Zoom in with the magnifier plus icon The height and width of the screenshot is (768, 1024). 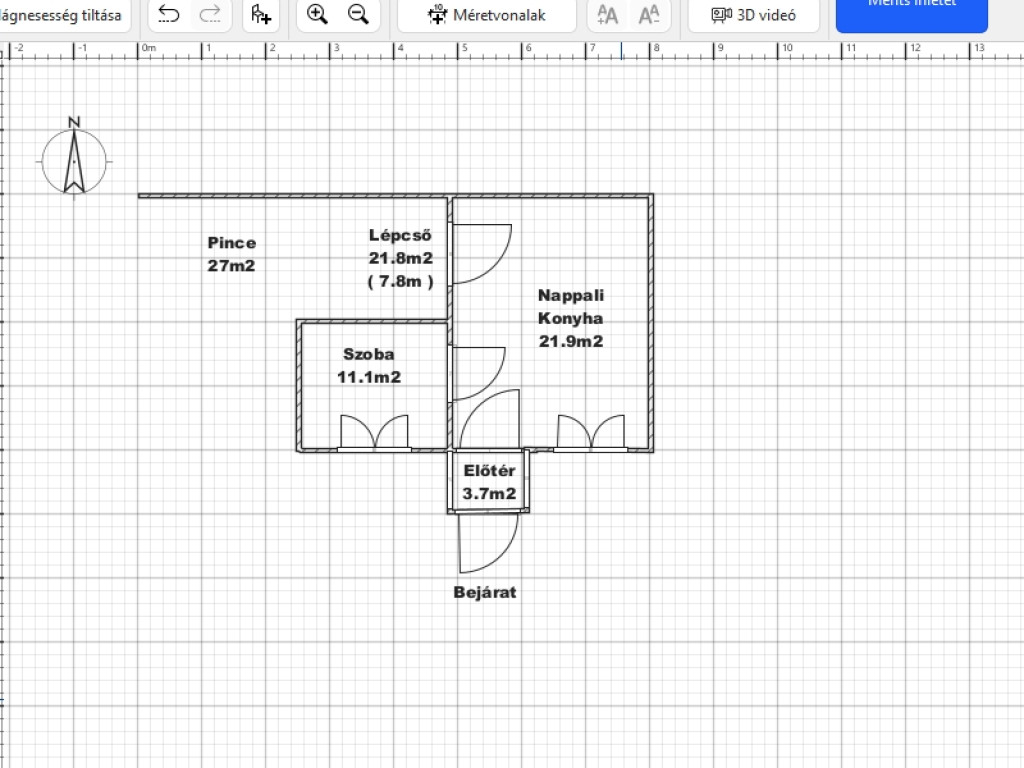click(x=317, y=14)
